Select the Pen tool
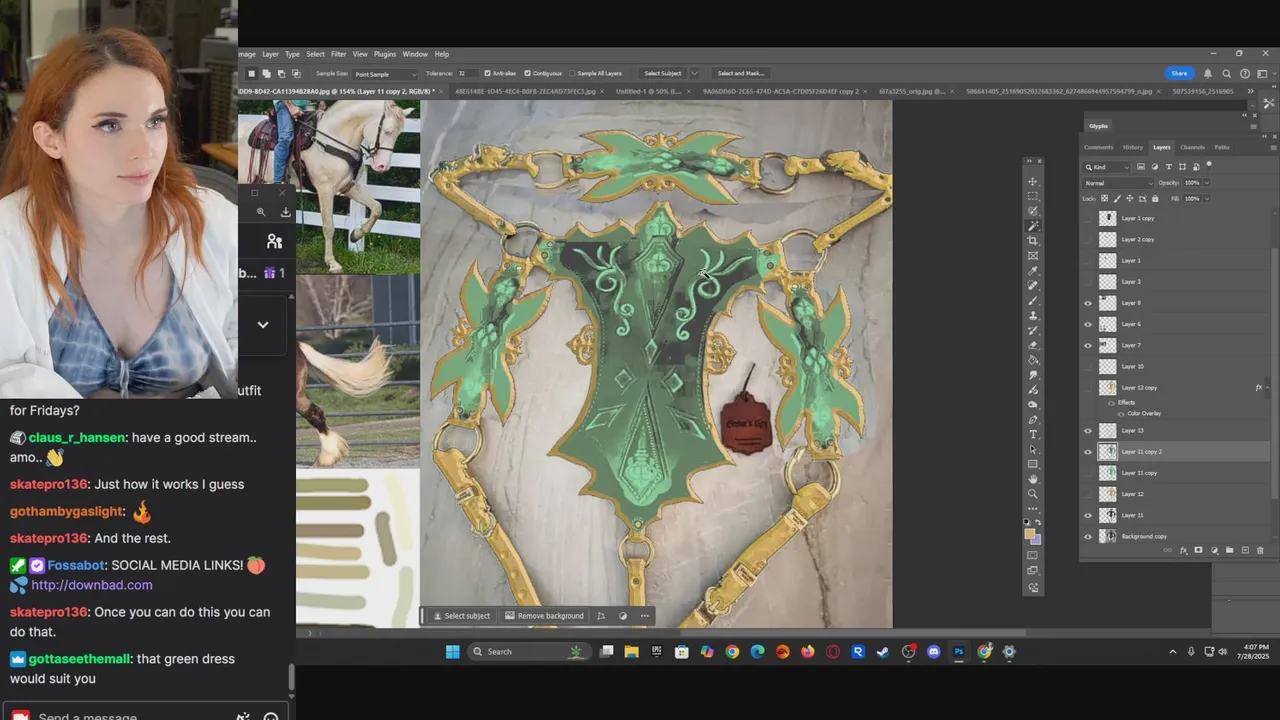 1033,420
